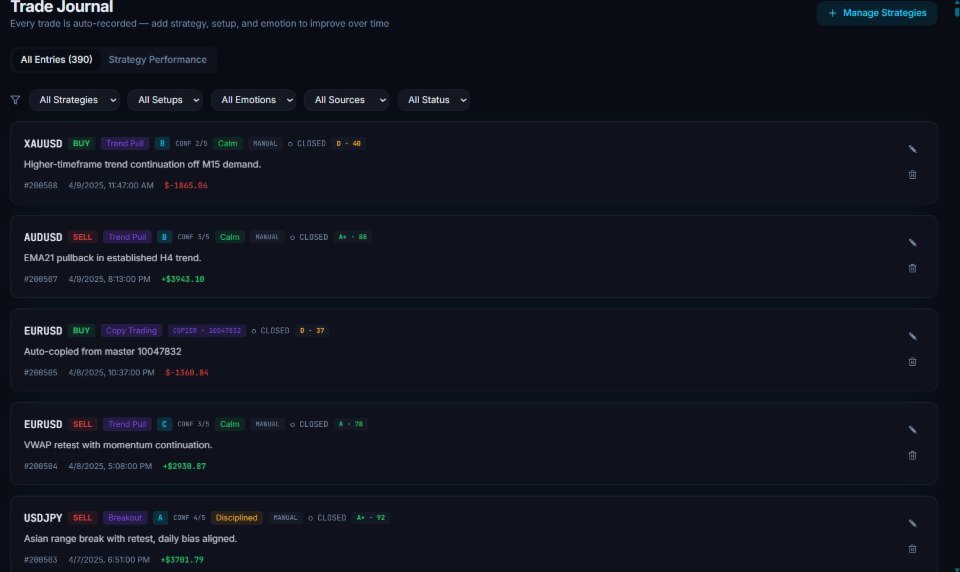Delete the EURUSD BUY copy-trading entry
Screen dimensions: 960x572
[x=912, y=362]
